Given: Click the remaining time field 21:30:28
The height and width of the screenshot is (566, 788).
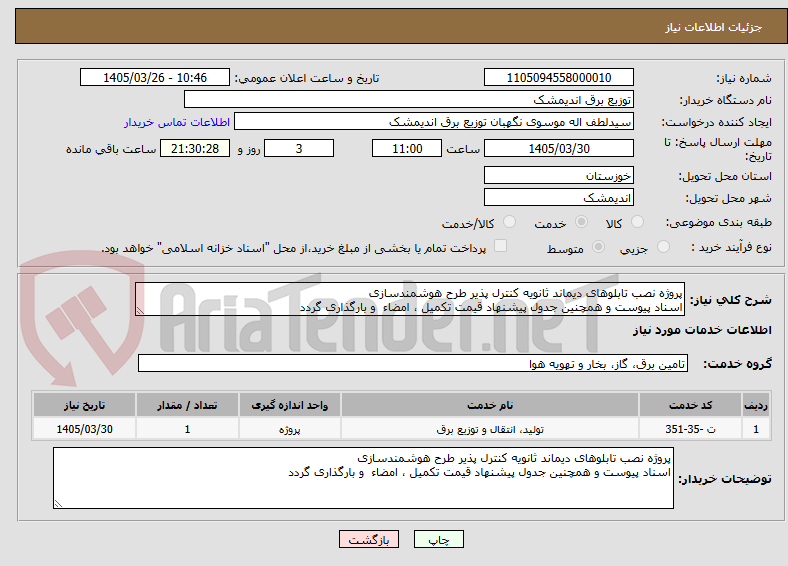Looking at the screenshot, I should pos(194,148).
